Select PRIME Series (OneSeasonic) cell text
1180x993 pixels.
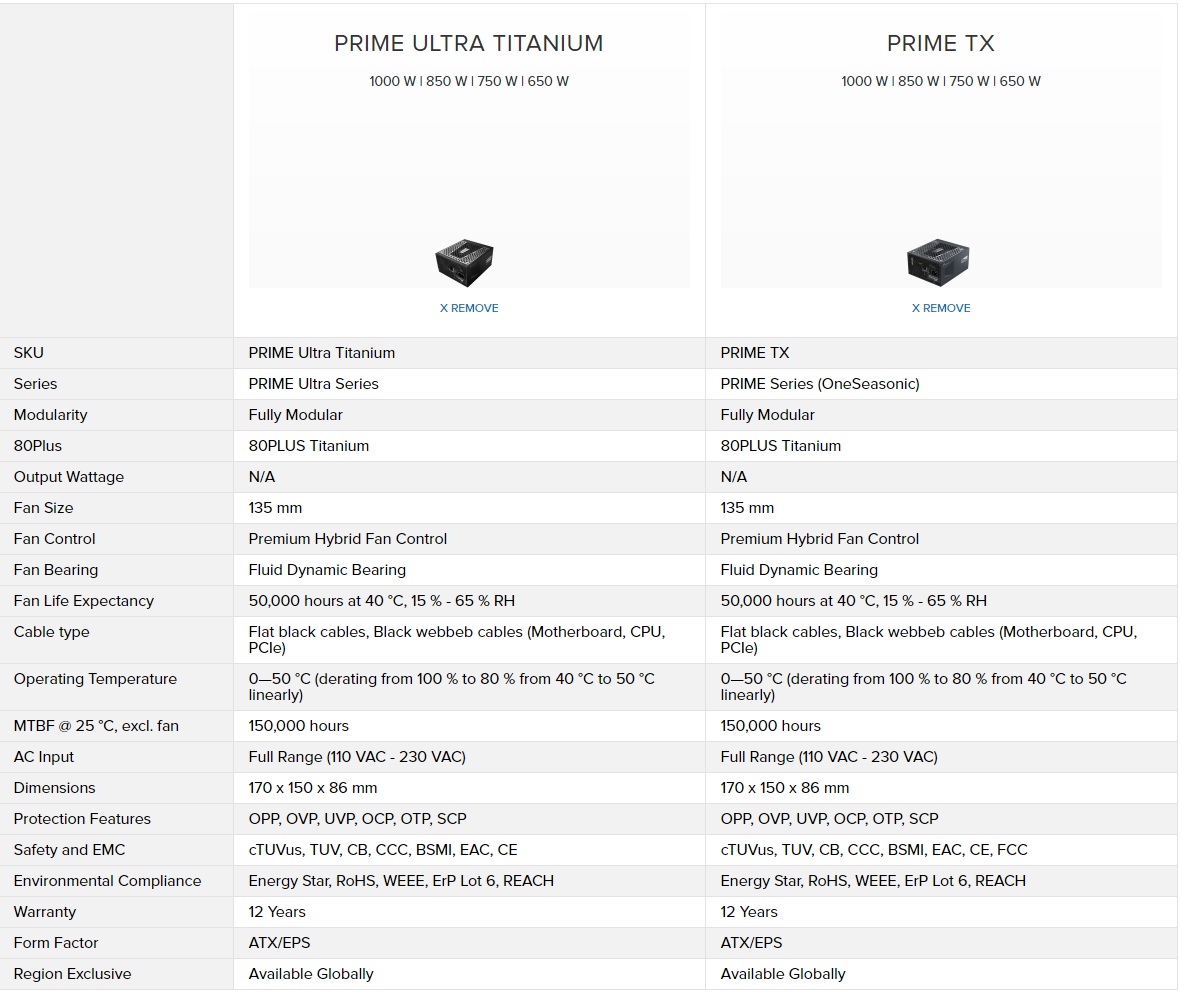pyautogui.click(x=820, y=384)
